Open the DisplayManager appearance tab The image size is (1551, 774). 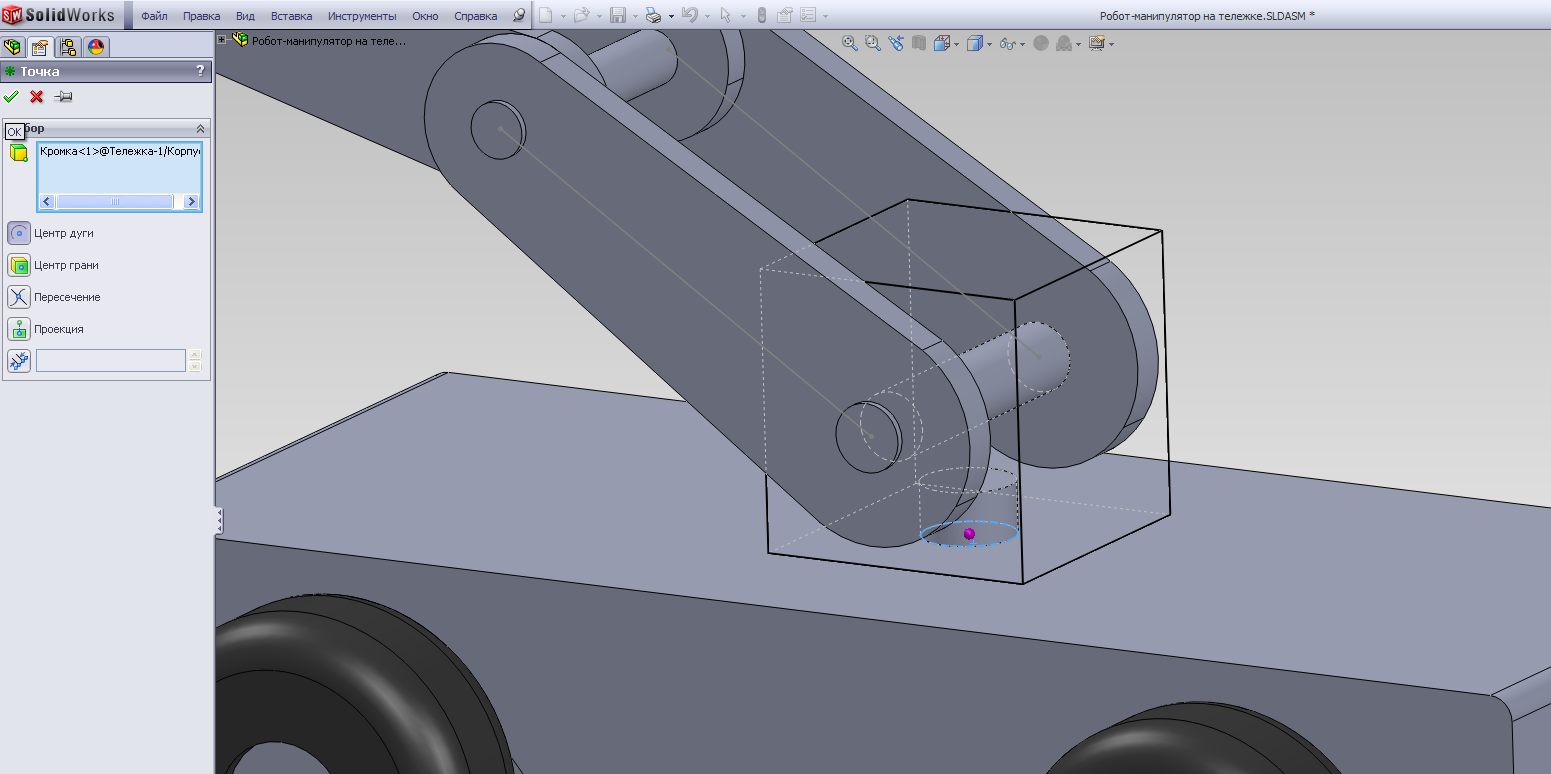tap(96, 47)
